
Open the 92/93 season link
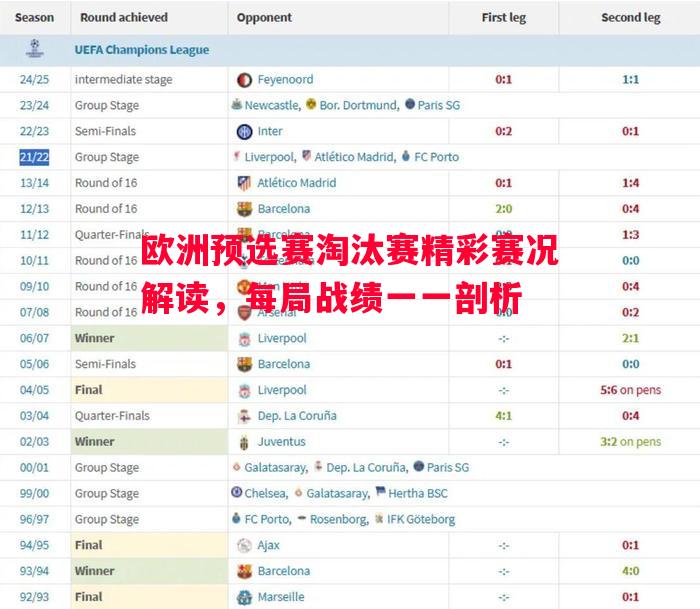(34, 597)
